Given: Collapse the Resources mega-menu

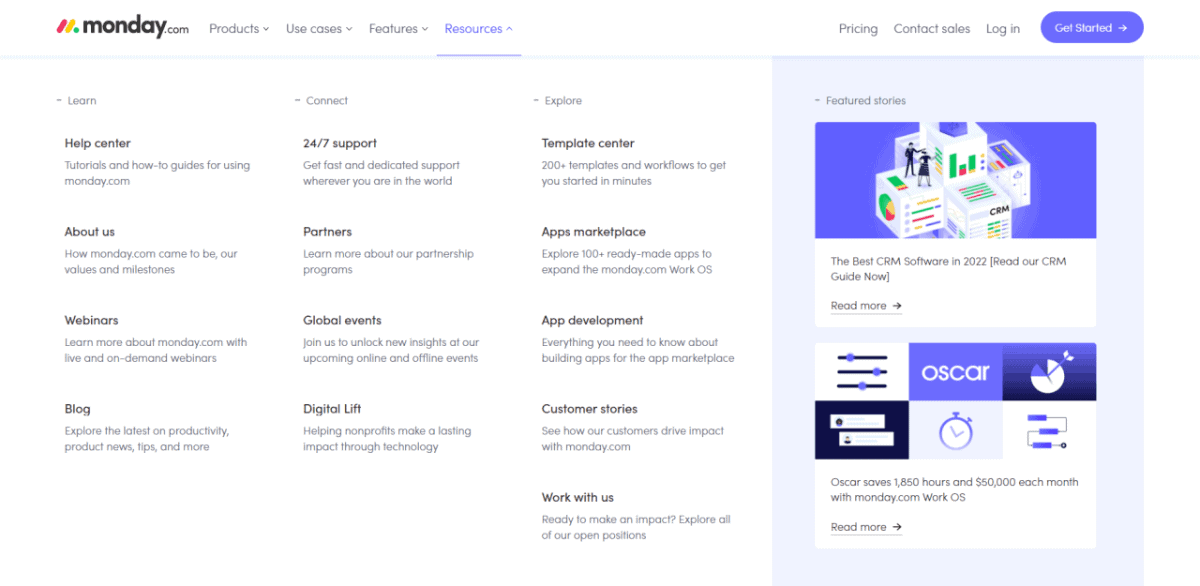Looking at the screenshot, I should [478, 28].
